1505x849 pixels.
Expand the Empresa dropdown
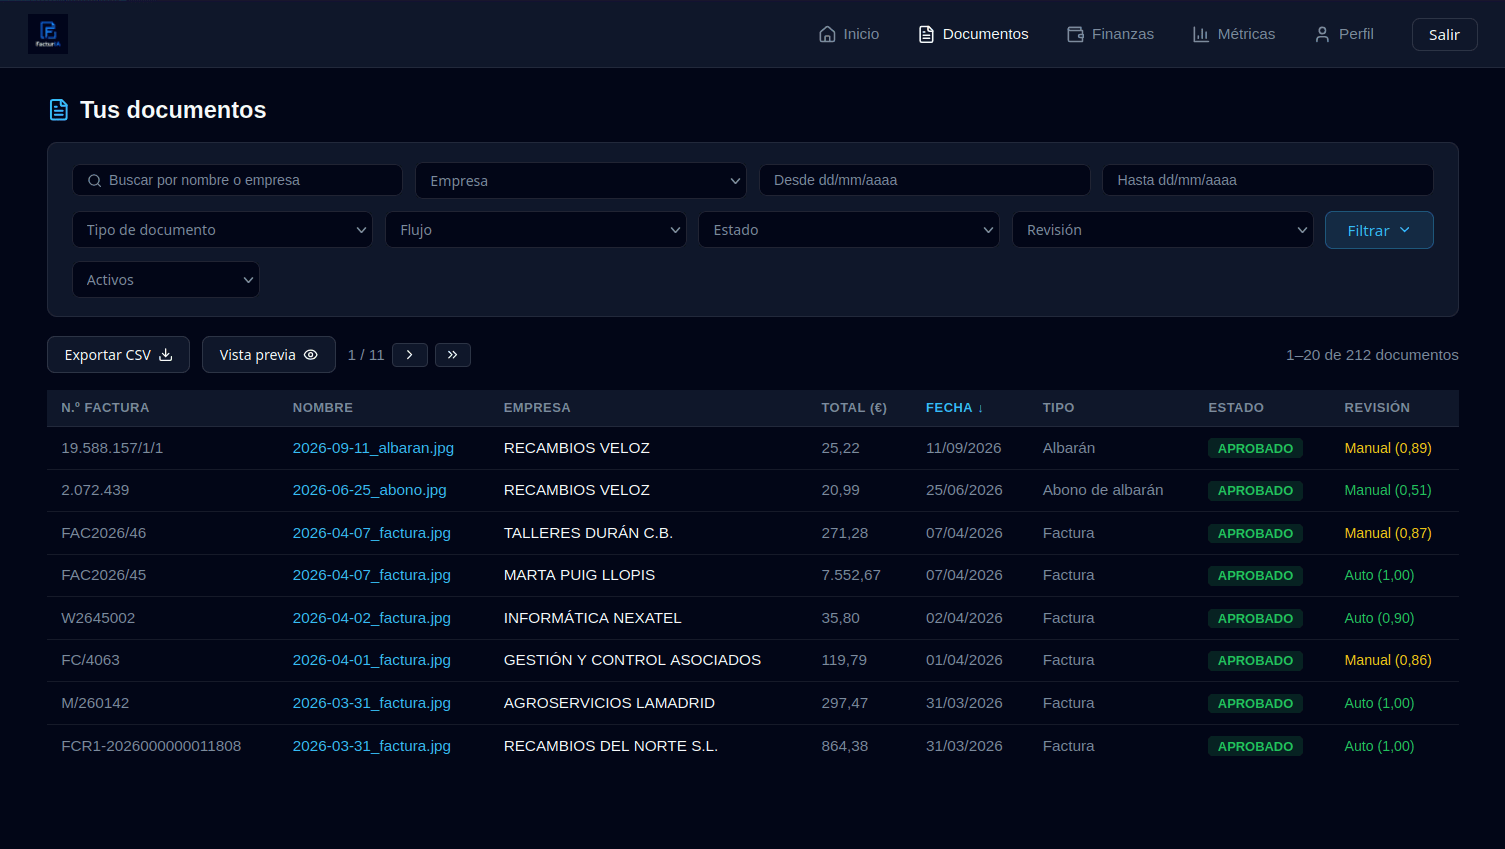[x=581, y=181]
